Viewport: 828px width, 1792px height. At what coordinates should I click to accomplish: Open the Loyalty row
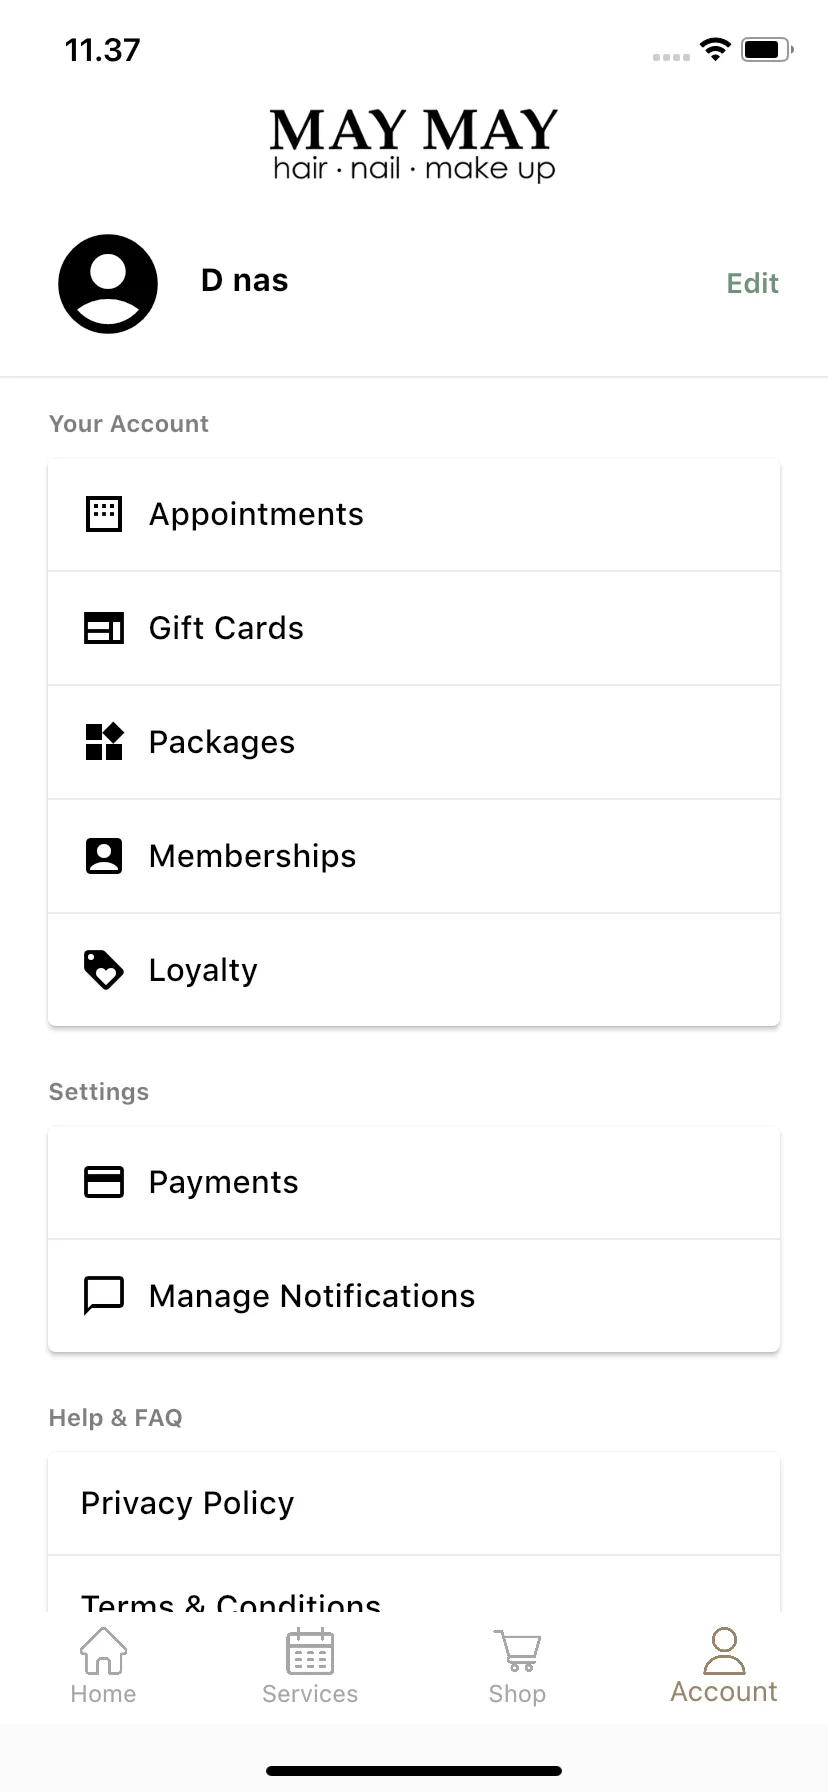coord(414,970)
